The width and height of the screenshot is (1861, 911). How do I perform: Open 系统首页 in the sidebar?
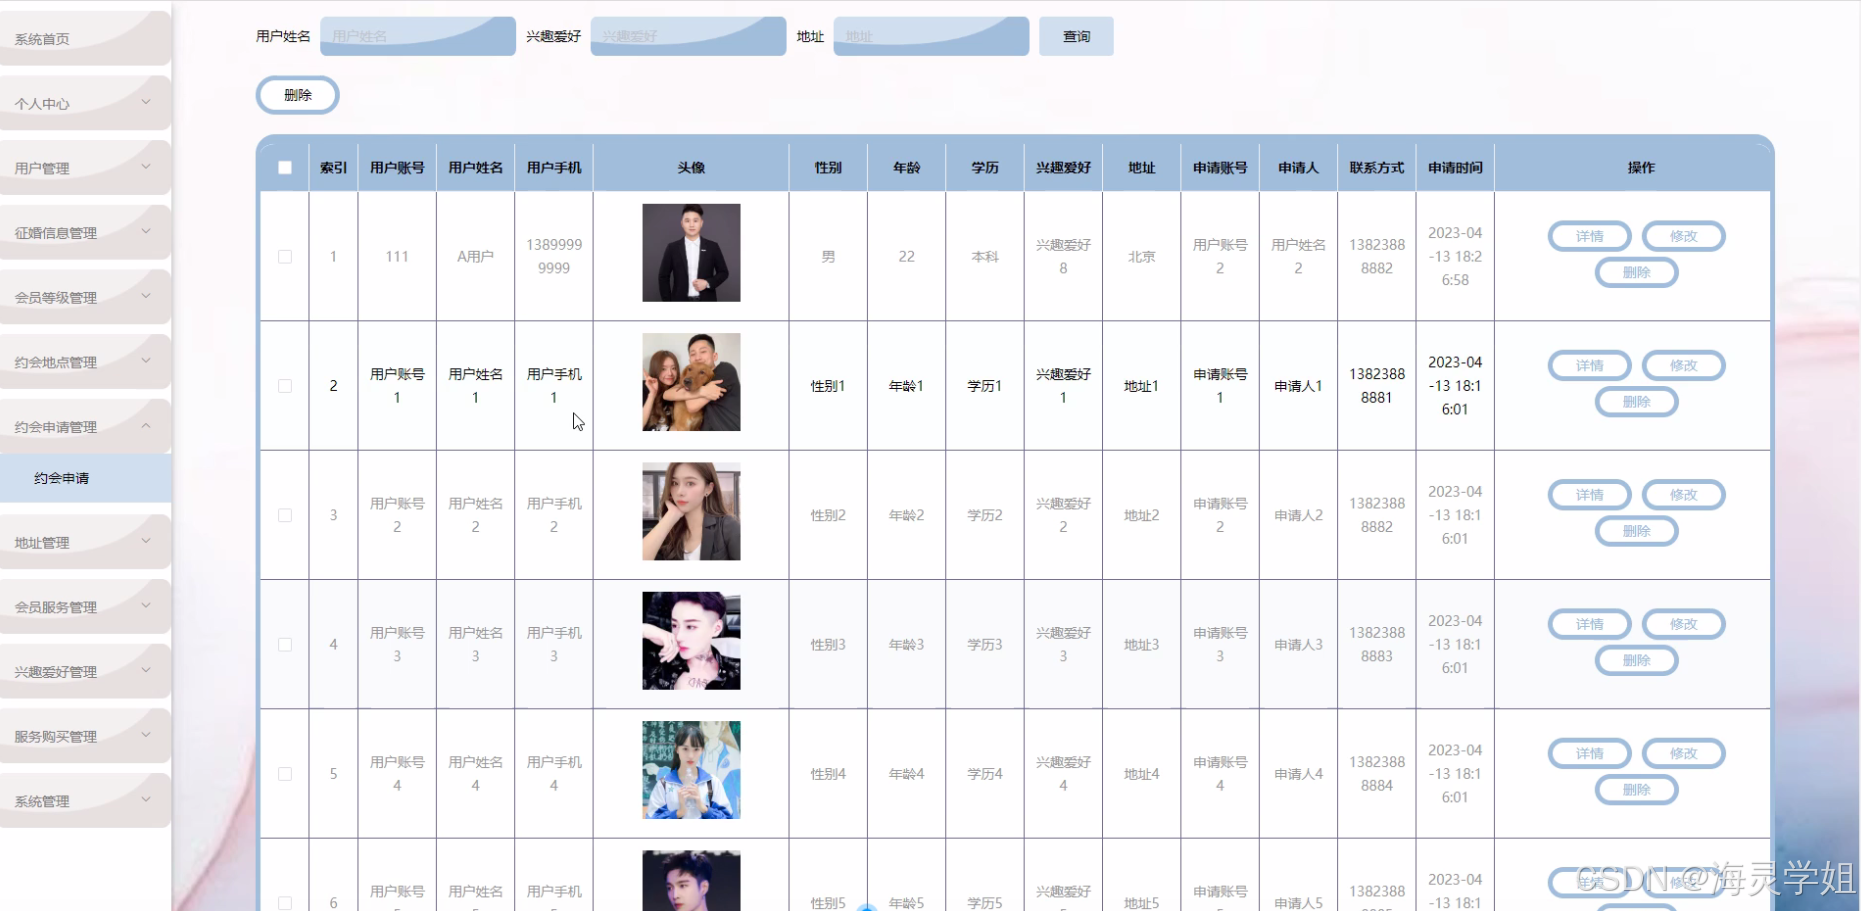(x=85, y=39)
